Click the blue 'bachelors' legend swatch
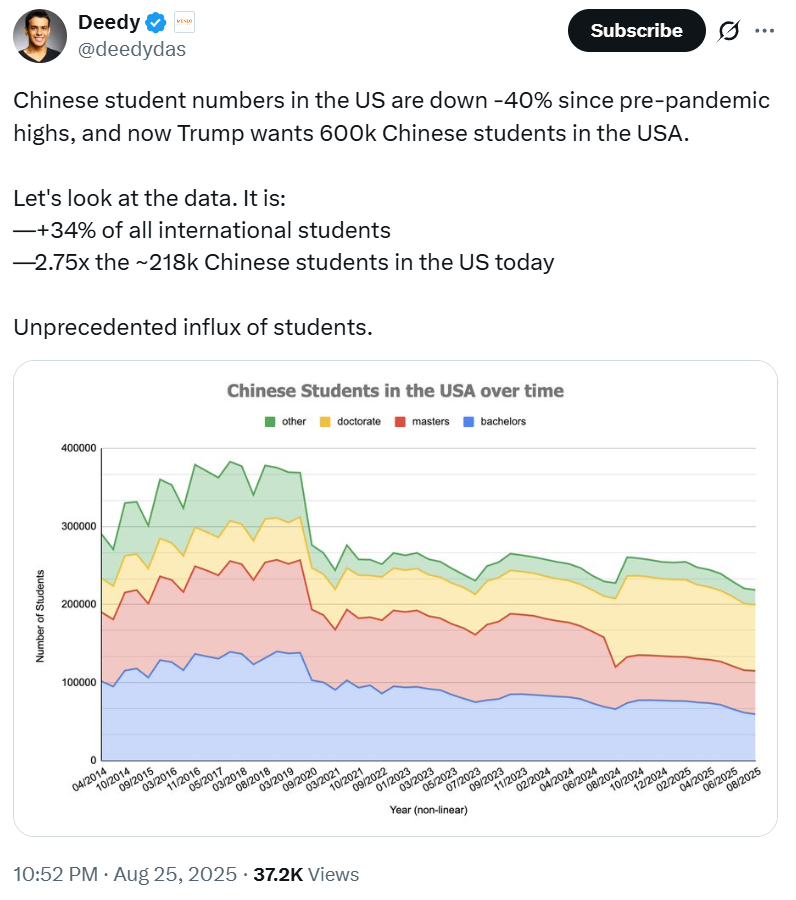Image resolution: width=796 pixels, height=900 pixels. pos(468,422)
